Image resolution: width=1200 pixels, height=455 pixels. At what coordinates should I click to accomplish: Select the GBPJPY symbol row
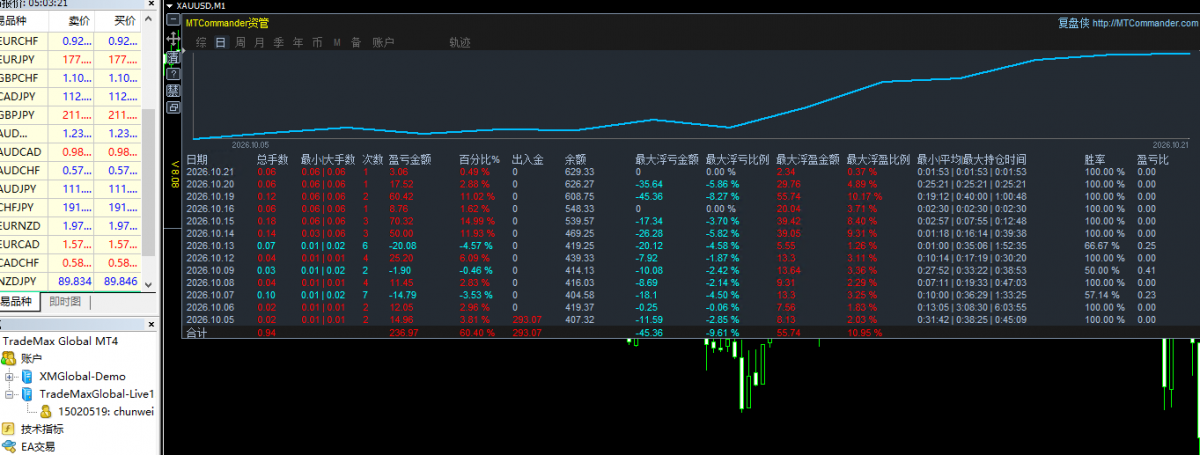71,114
